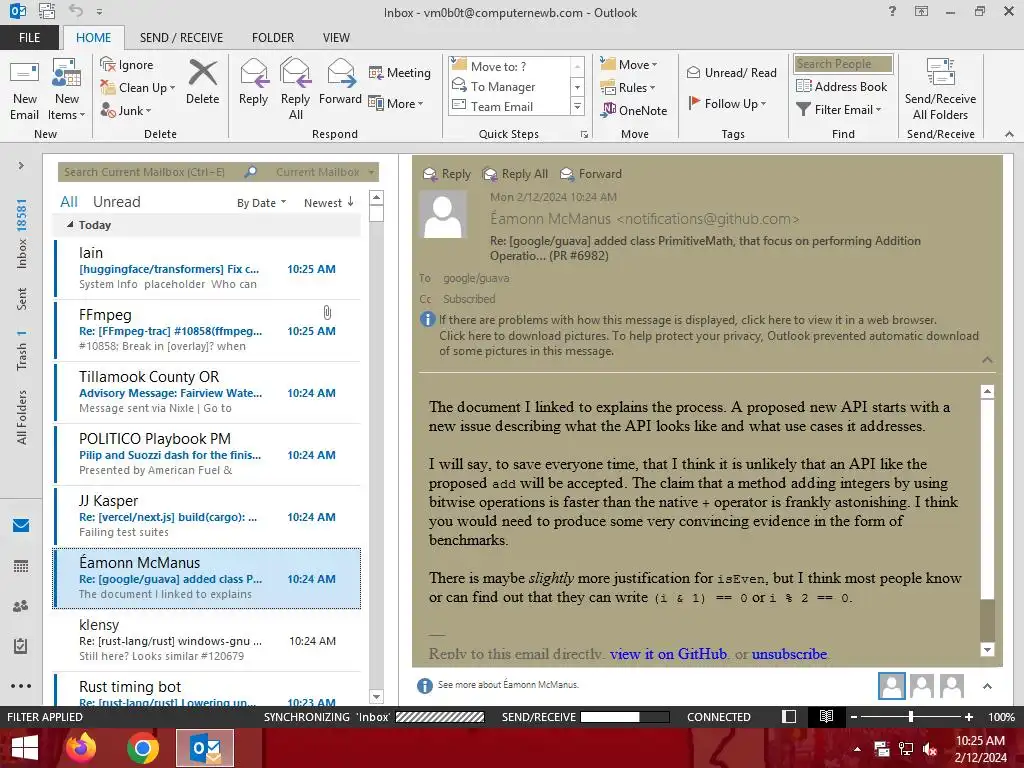1024x768 pixels.
Task: Switch to the VIEW tab
Action: pos(336,37)
